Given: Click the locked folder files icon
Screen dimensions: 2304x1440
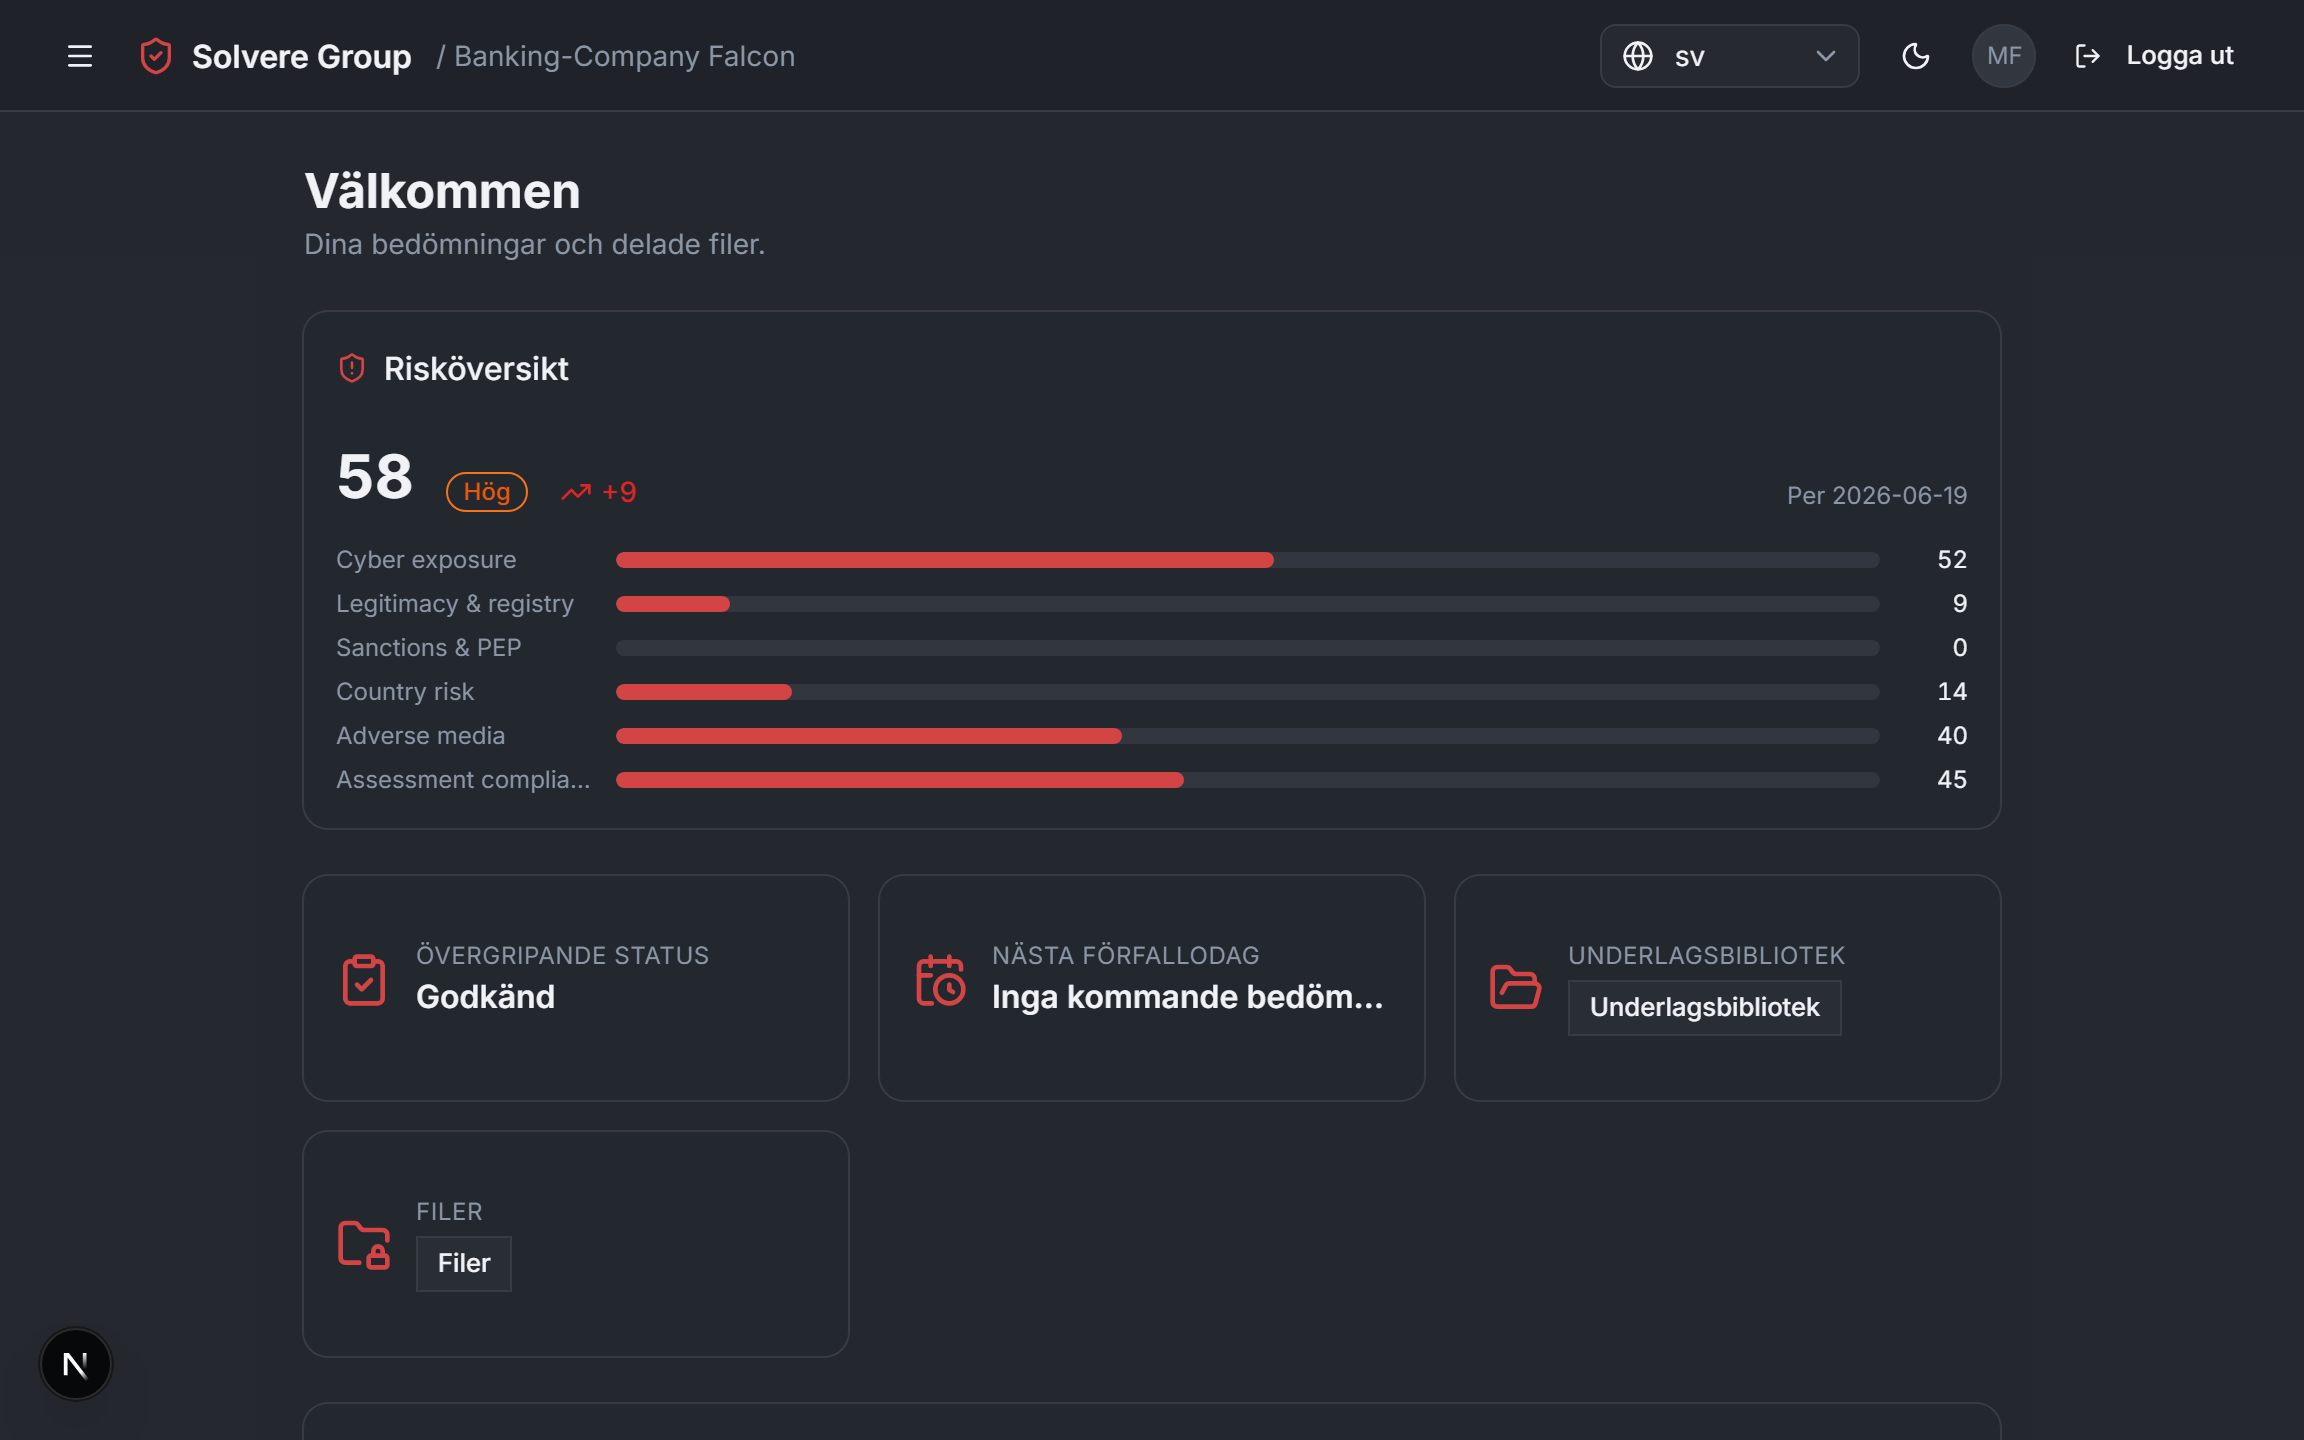Looking at the screenshot, I should click(x=364, y=1245).
